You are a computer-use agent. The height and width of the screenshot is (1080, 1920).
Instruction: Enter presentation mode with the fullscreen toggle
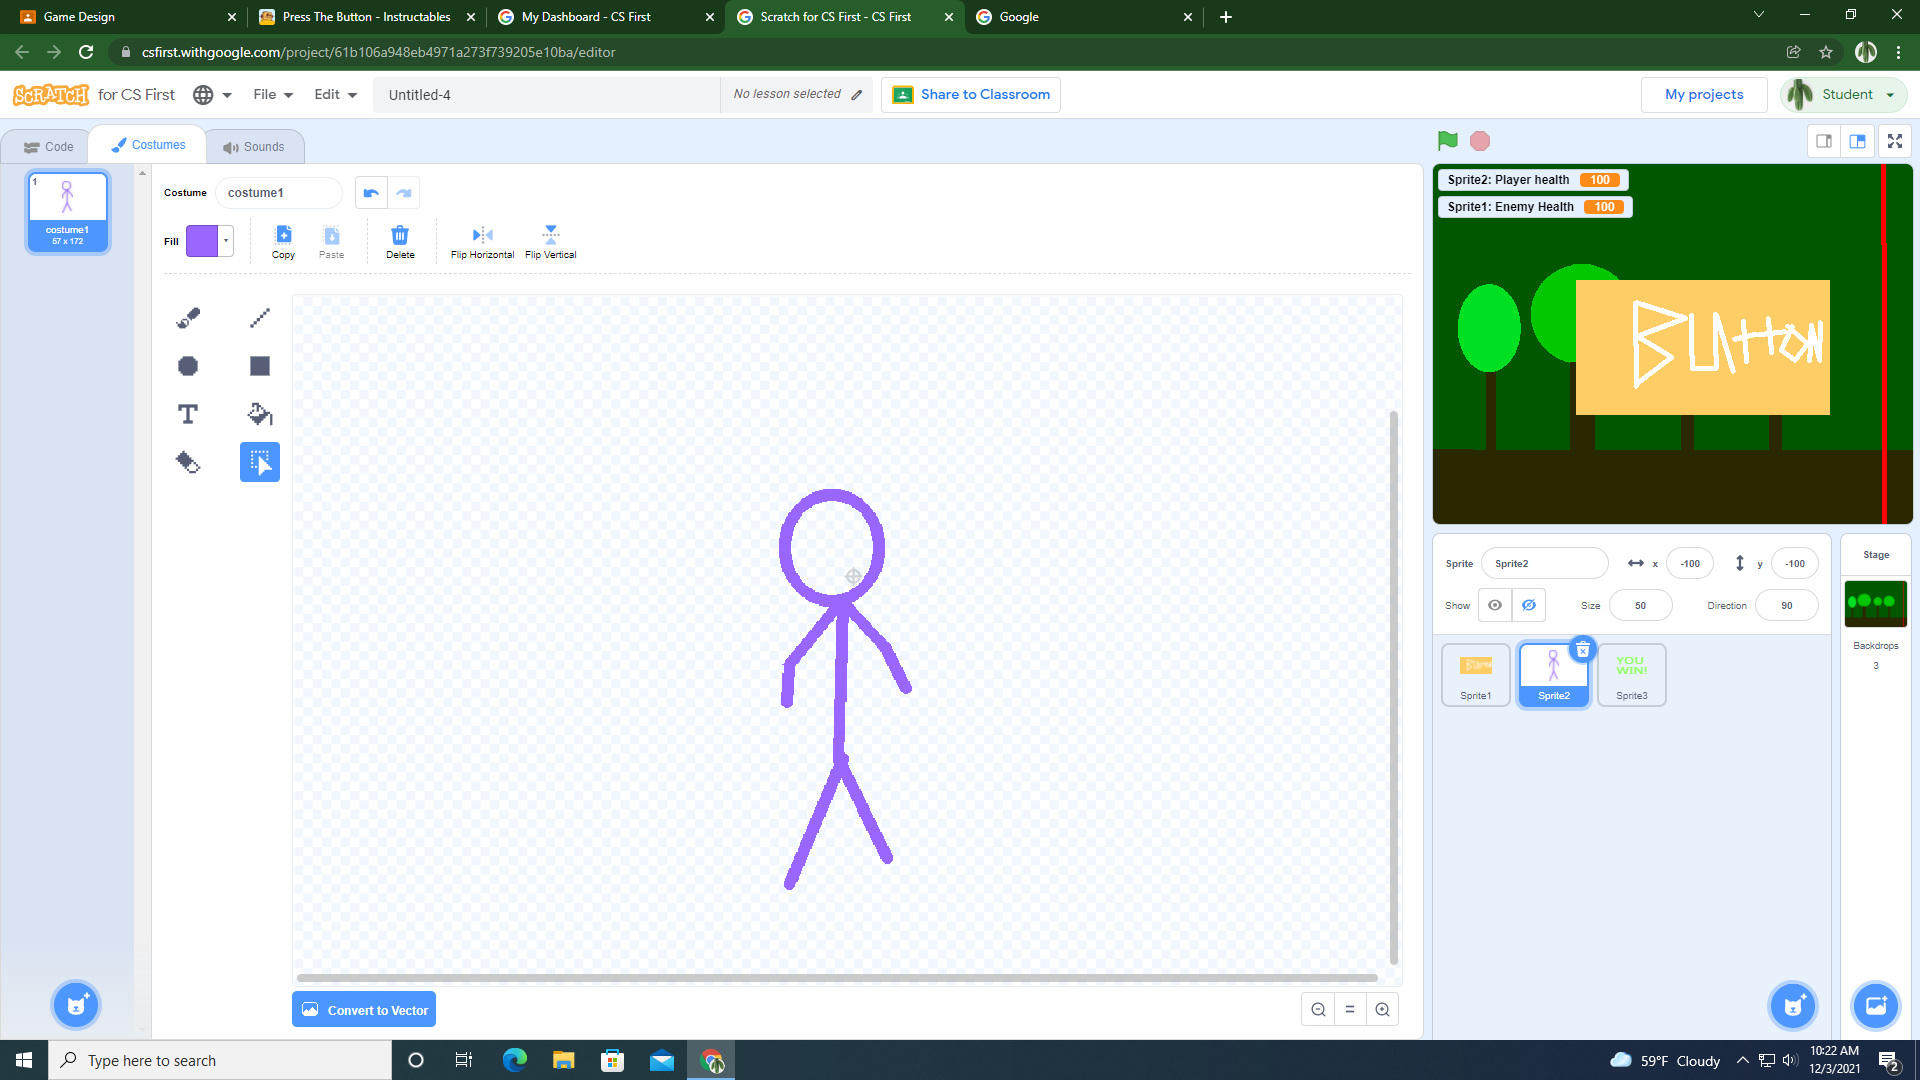[x=1895, y=141]
